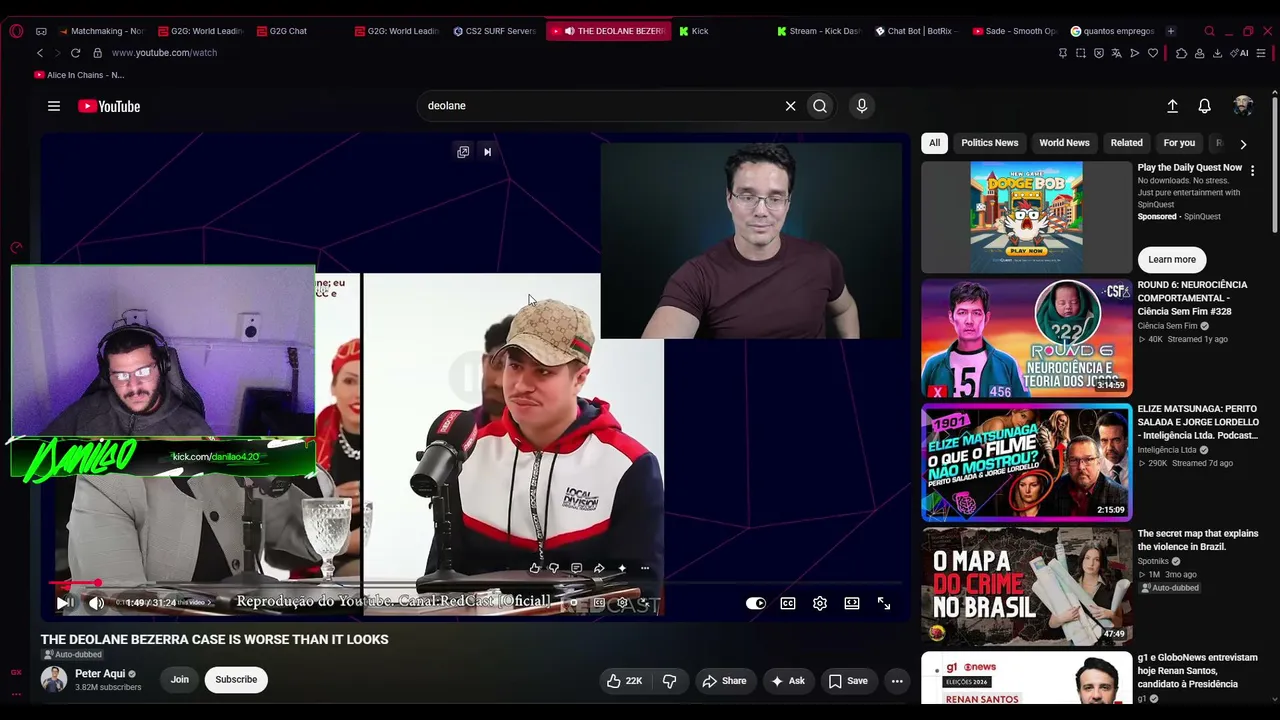Play the video with the play button

(x=63, y=603)
